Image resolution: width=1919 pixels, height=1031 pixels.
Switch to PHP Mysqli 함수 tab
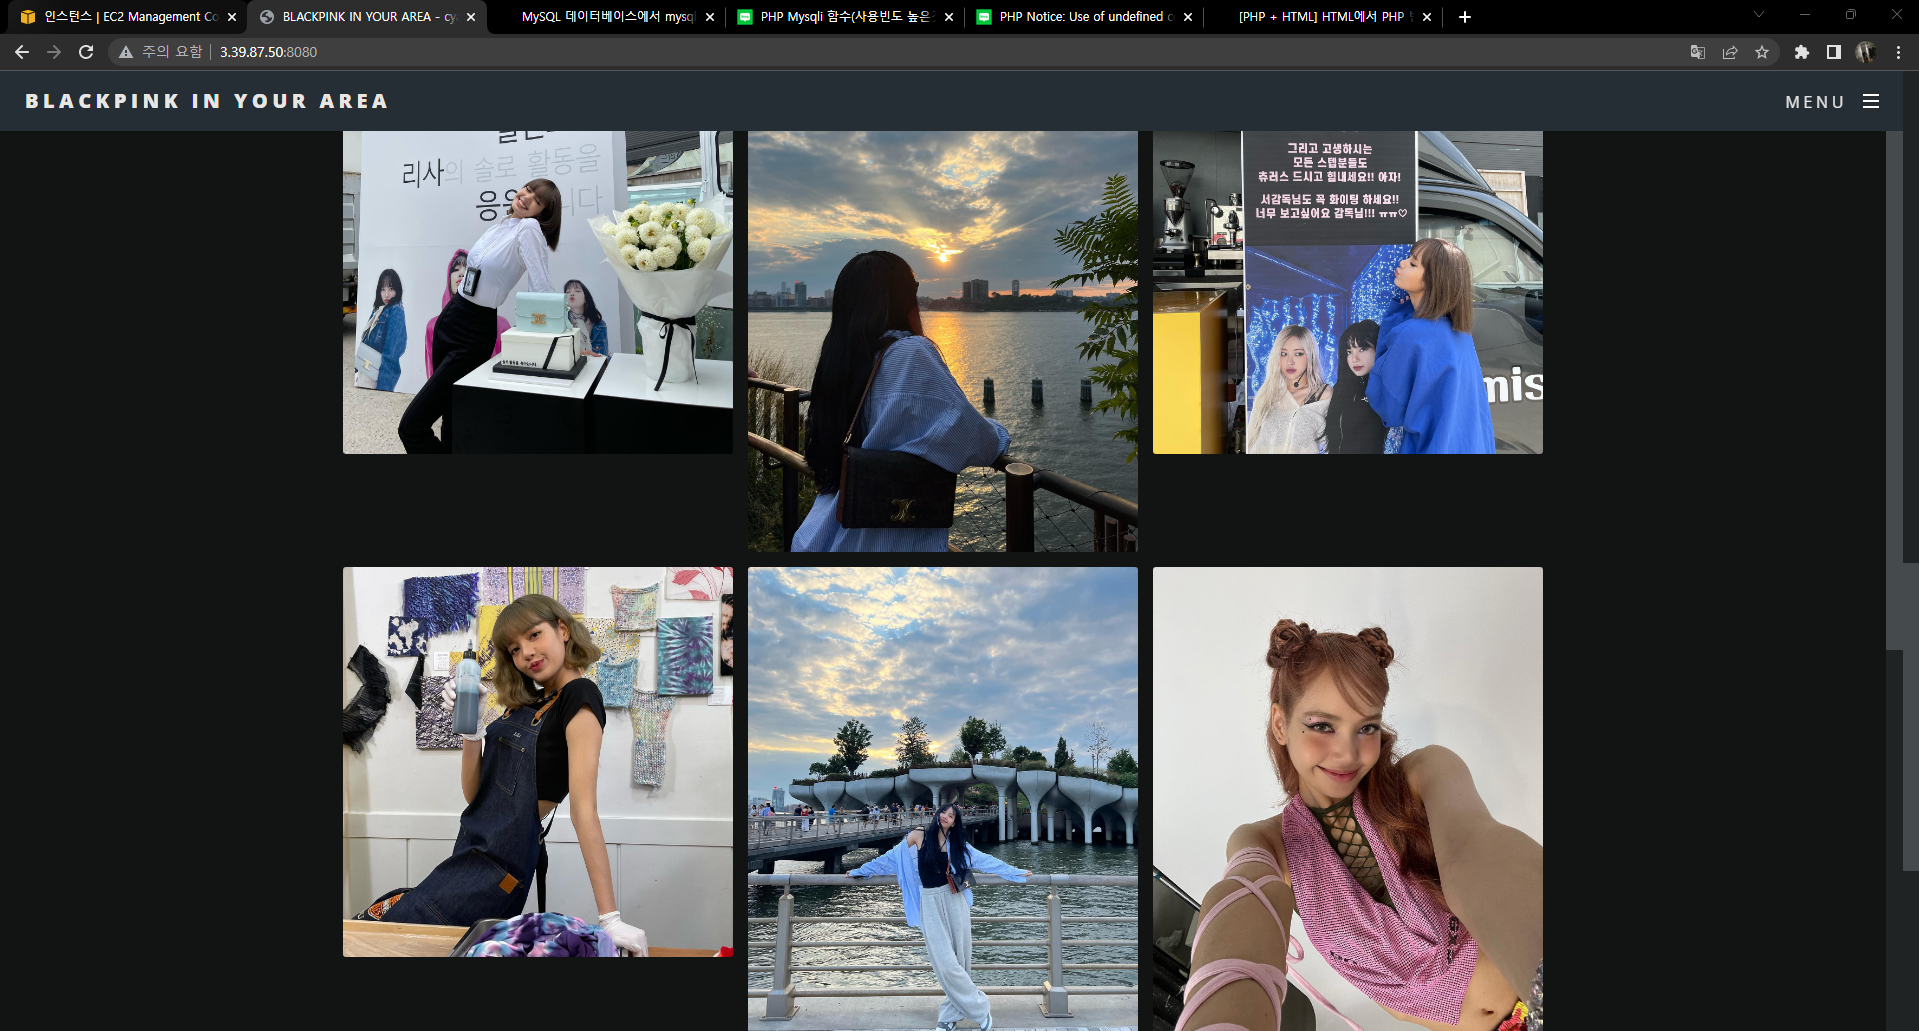coord(845,17)
